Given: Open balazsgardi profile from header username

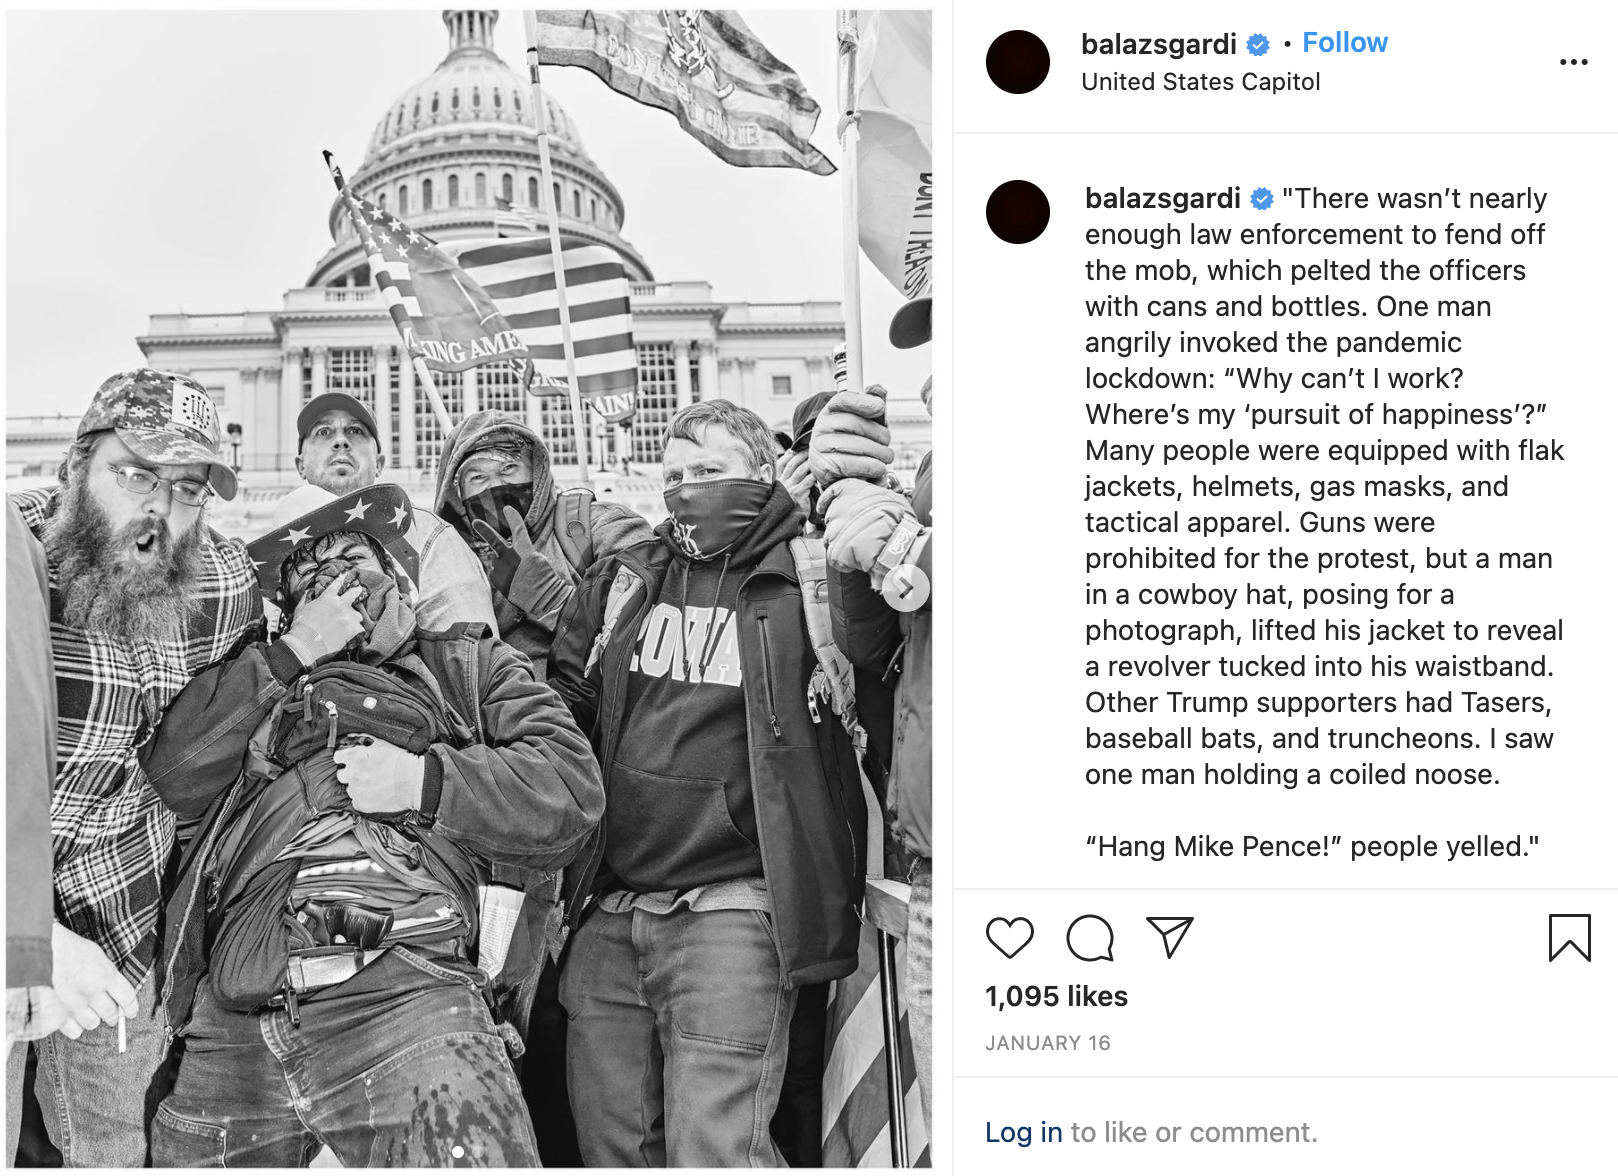Looking at the screenshot, I should 1159,44.
